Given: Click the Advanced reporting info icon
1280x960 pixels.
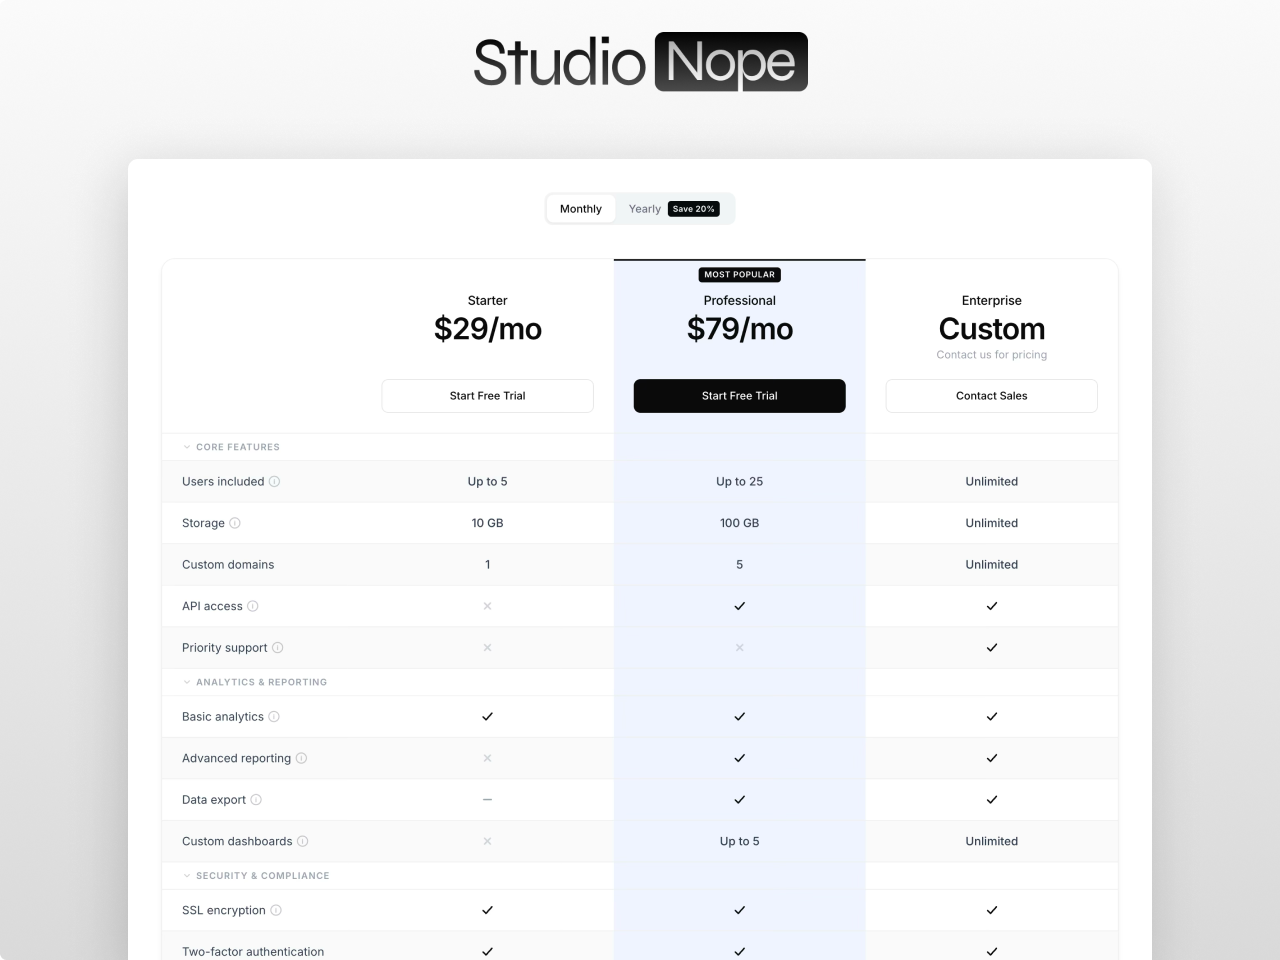Looking at the screenshot, I should click(x=302, y=758).
